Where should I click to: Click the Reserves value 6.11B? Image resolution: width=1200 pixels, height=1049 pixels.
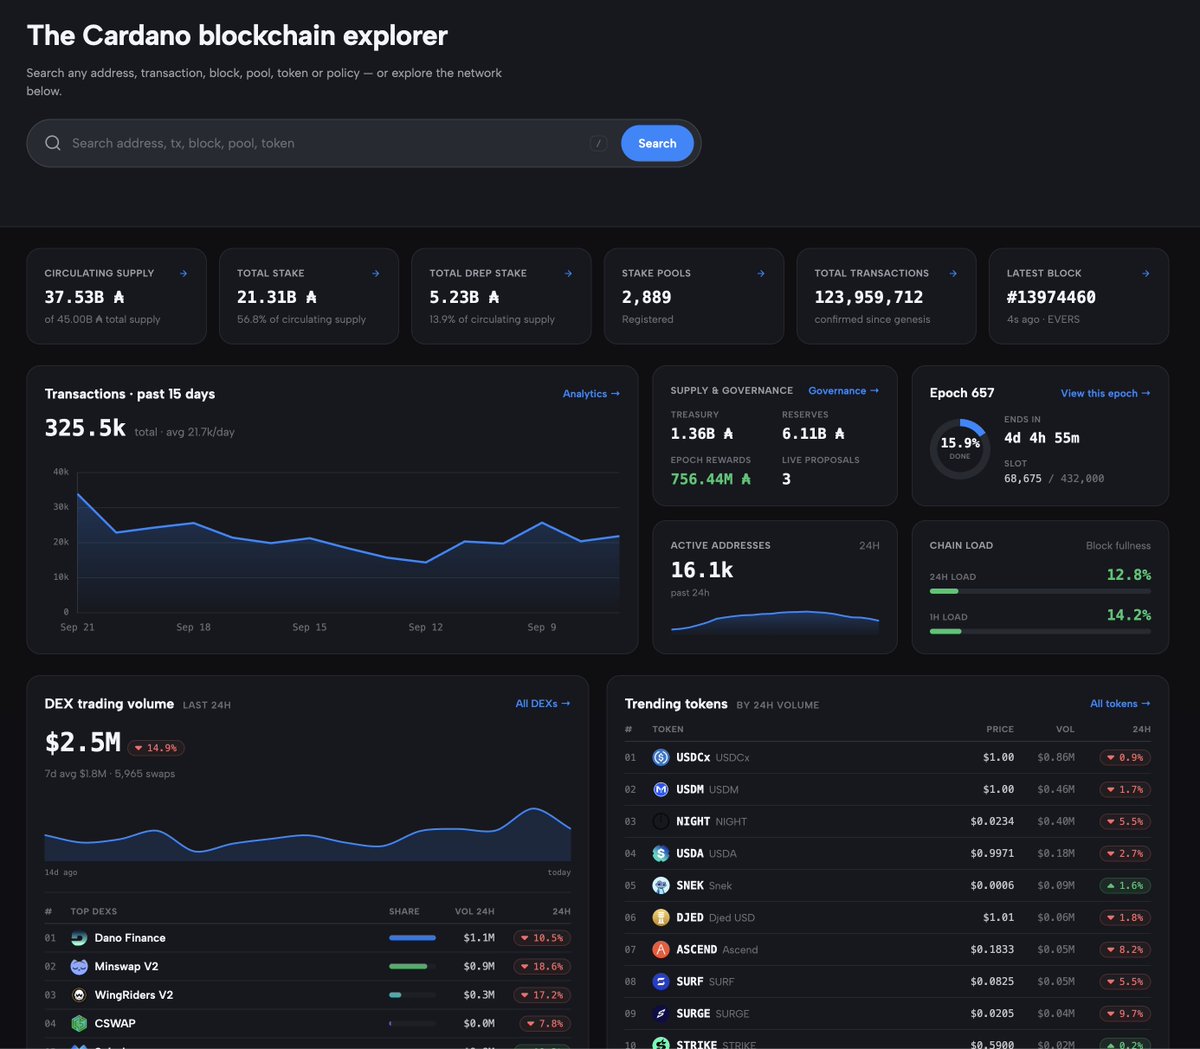pyautogui.click(x=813, y=434)
